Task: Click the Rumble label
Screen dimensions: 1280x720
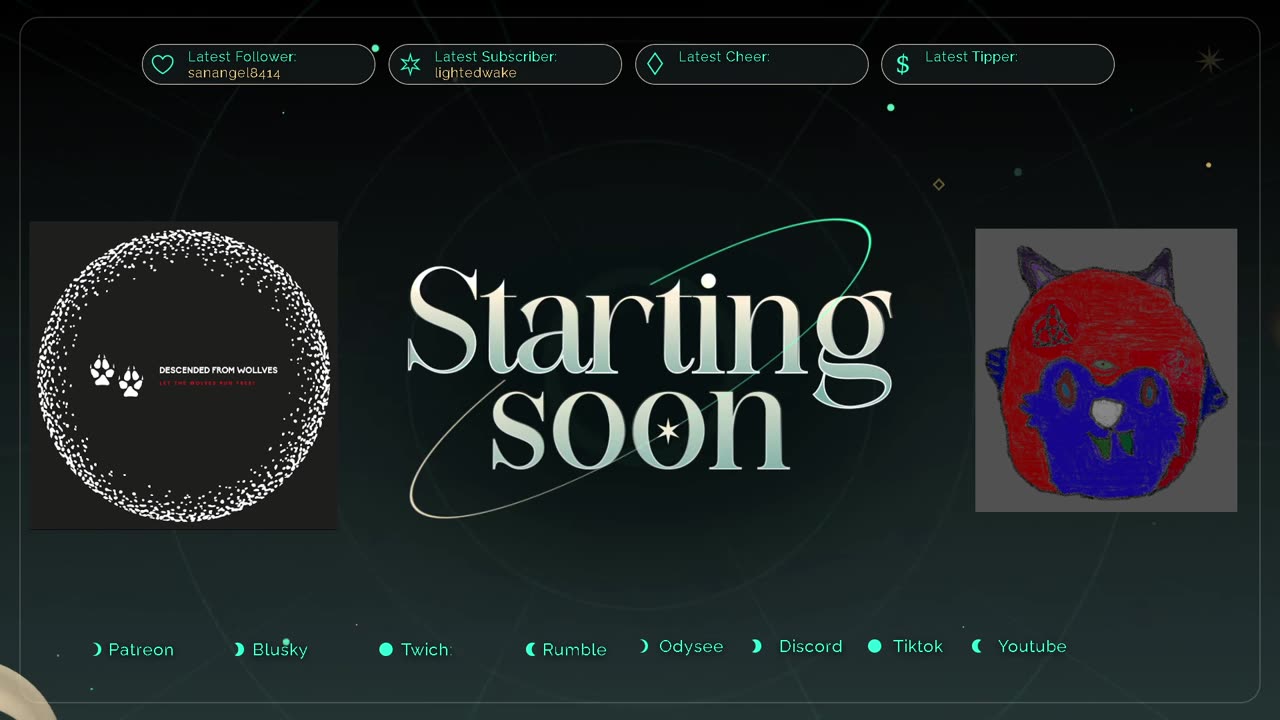Action: click(x=574, y=650)
